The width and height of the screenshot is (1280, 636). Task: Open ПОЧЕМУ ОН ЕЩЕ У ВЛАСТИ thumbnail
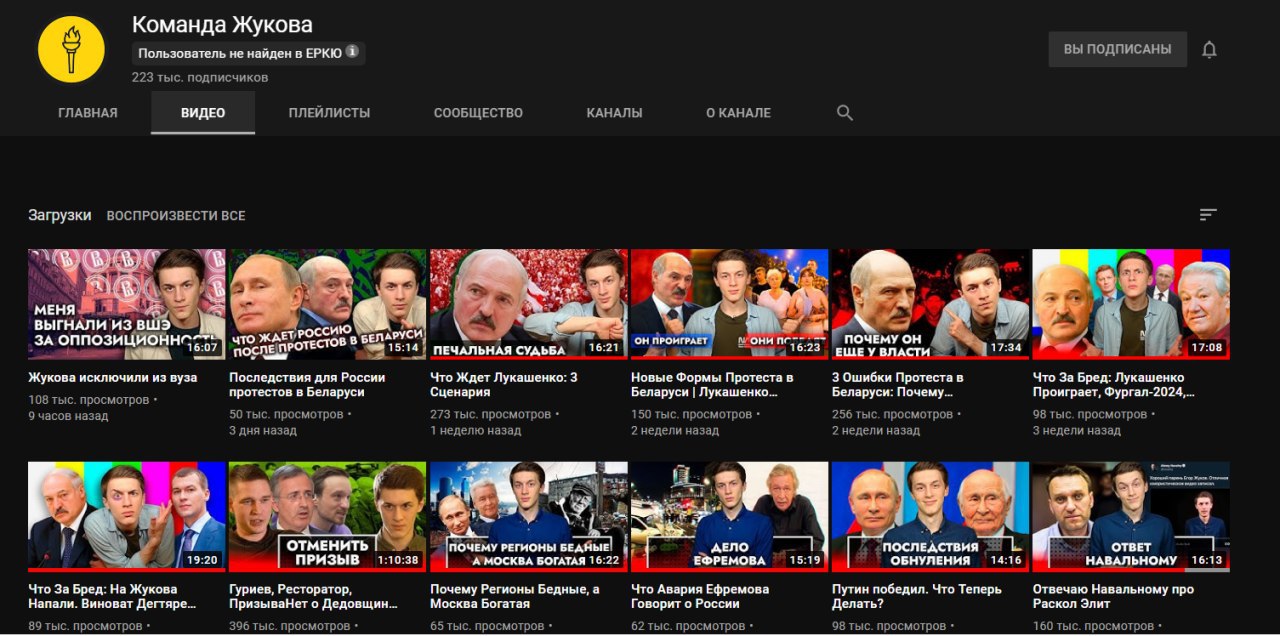[931, 304]
